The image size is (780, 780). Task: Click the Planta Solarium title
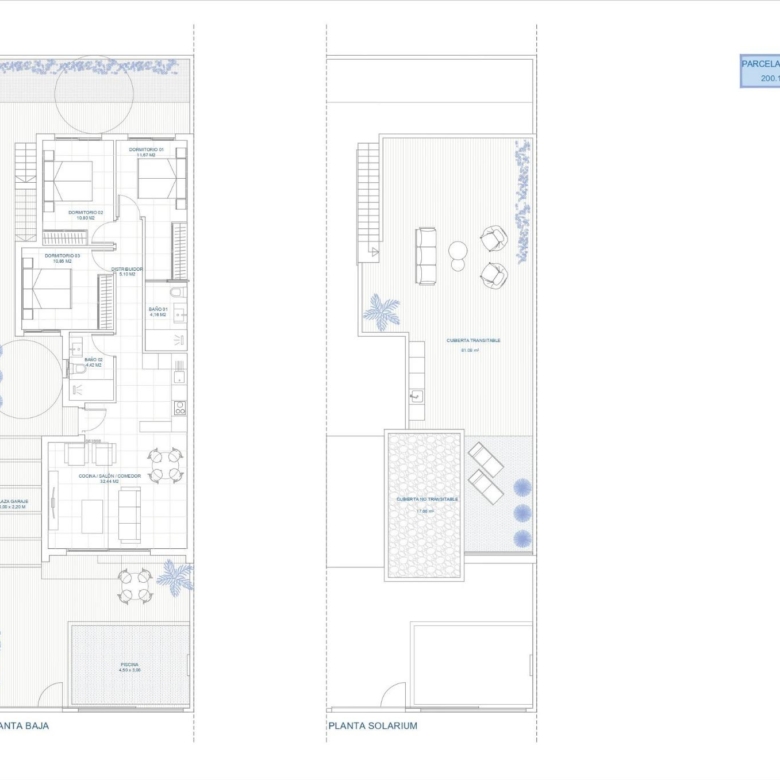coord(373,726)
